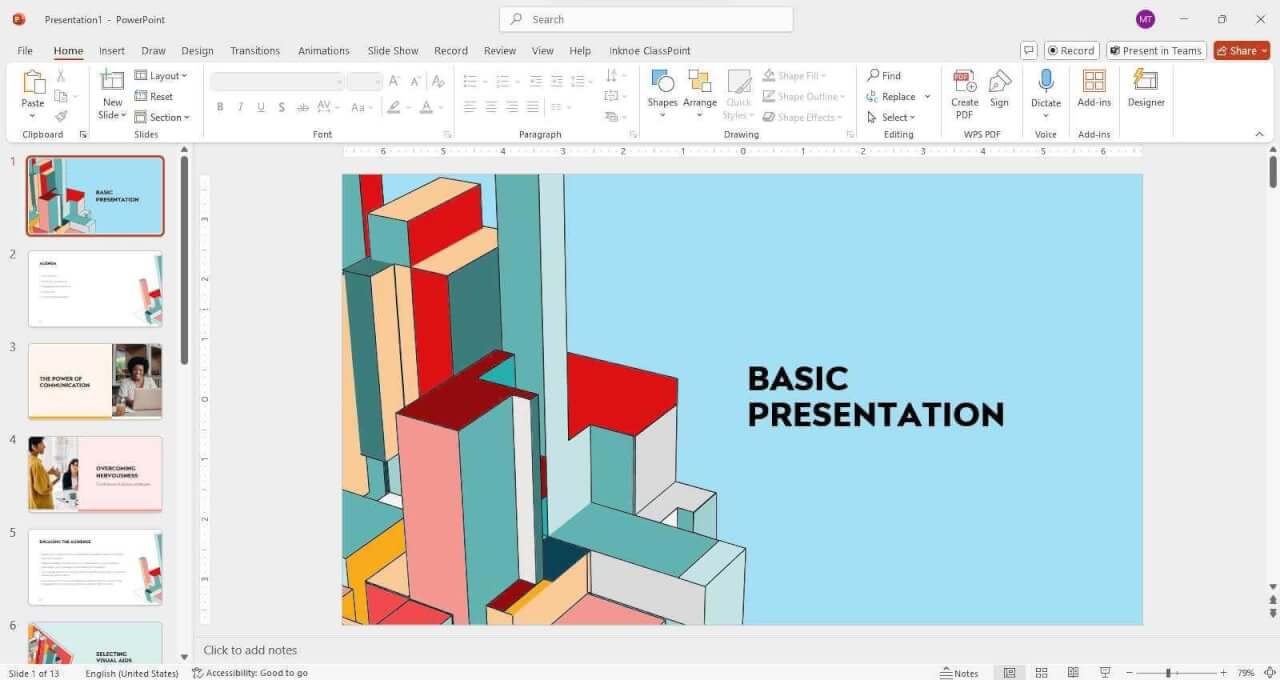Image resolution: width=1280 pixels, height=680 pixels.
Task: Click Accessibility: Good to go status
Action: tap(250, 673)
